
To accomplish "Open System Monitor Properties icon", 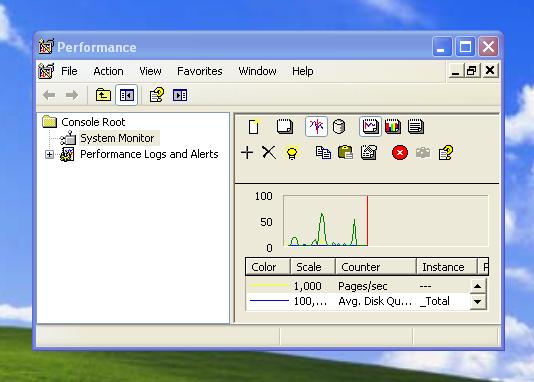I will pos(369,152).
